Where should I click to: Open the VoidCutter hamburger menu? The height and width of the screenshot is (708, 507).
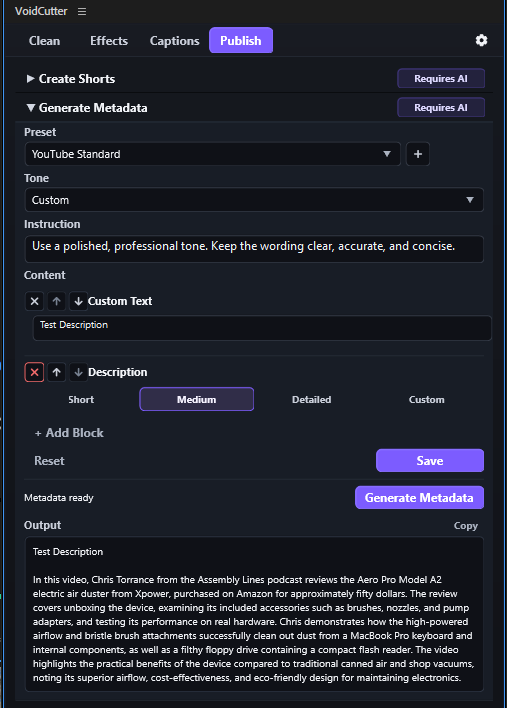(82, 11)
